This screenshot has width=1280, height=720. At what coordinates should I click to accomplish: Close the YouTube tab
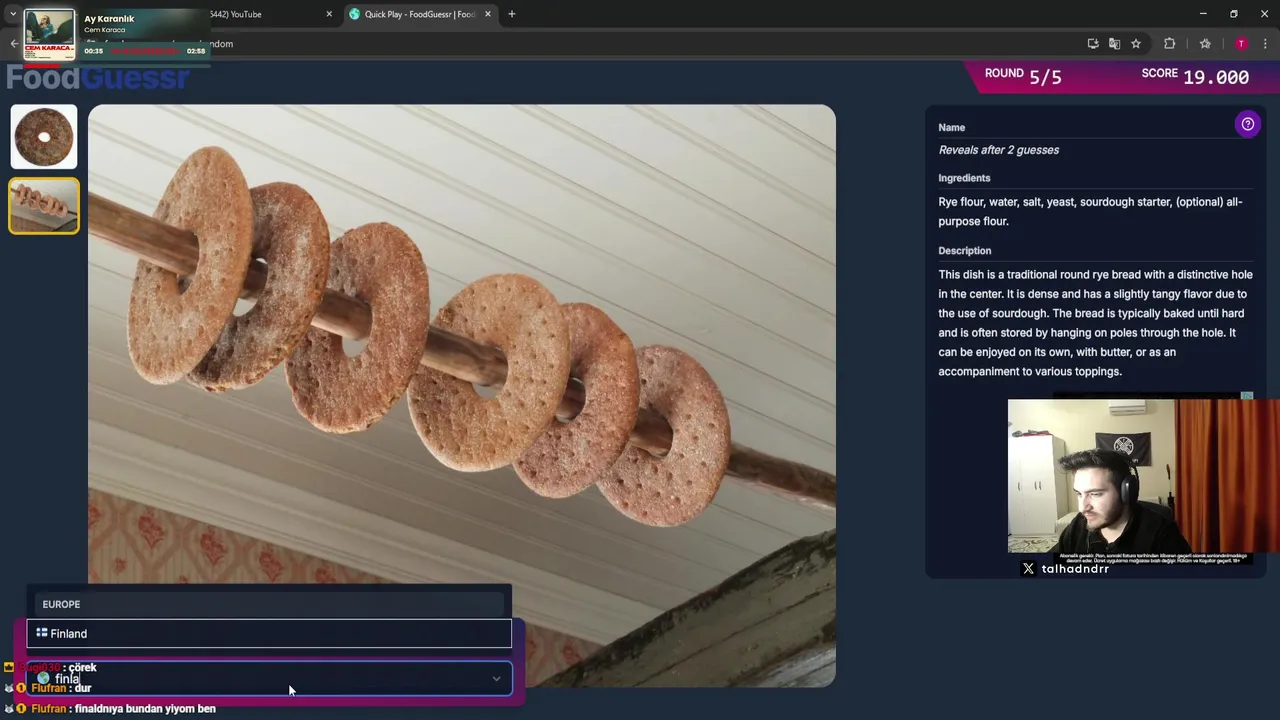[x=329, y=14]
